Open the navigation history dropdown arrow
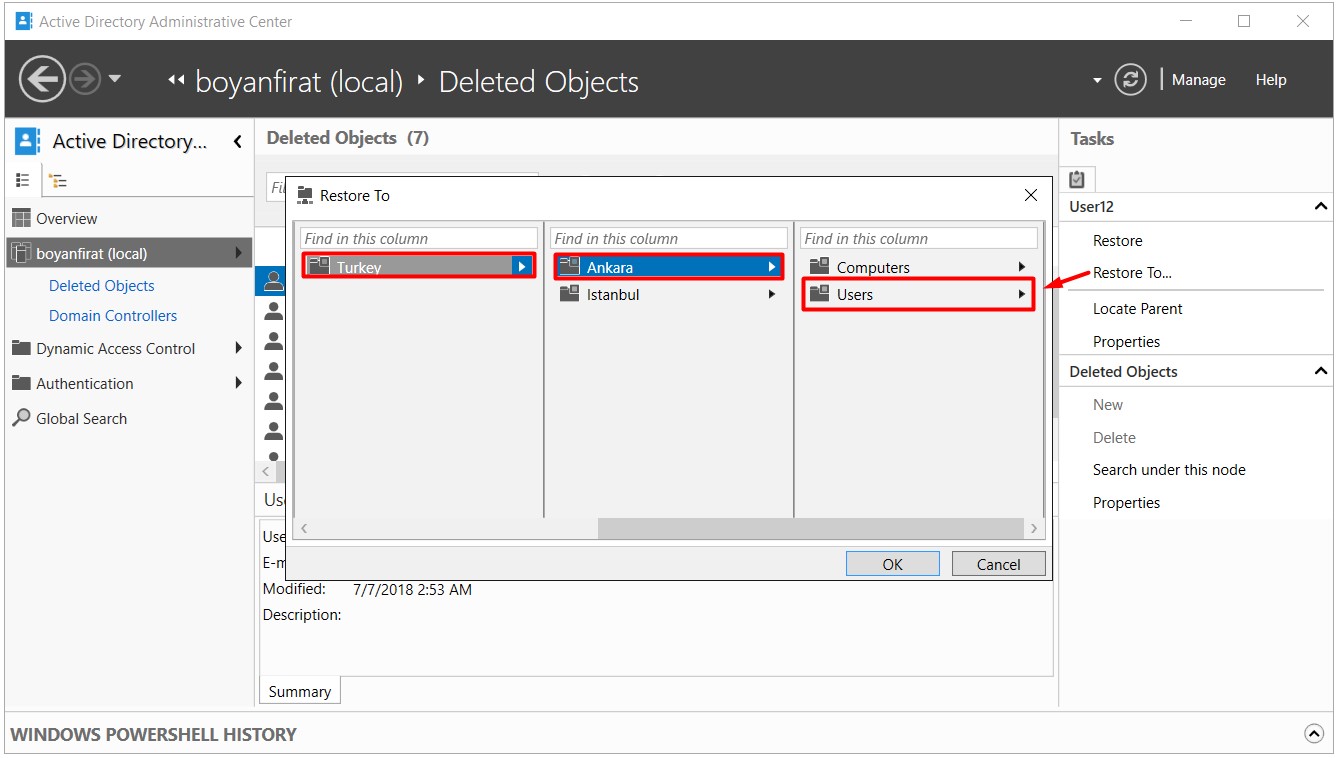Image resolution: width=1336 pixels, height=758 pixels. (115, 79)
